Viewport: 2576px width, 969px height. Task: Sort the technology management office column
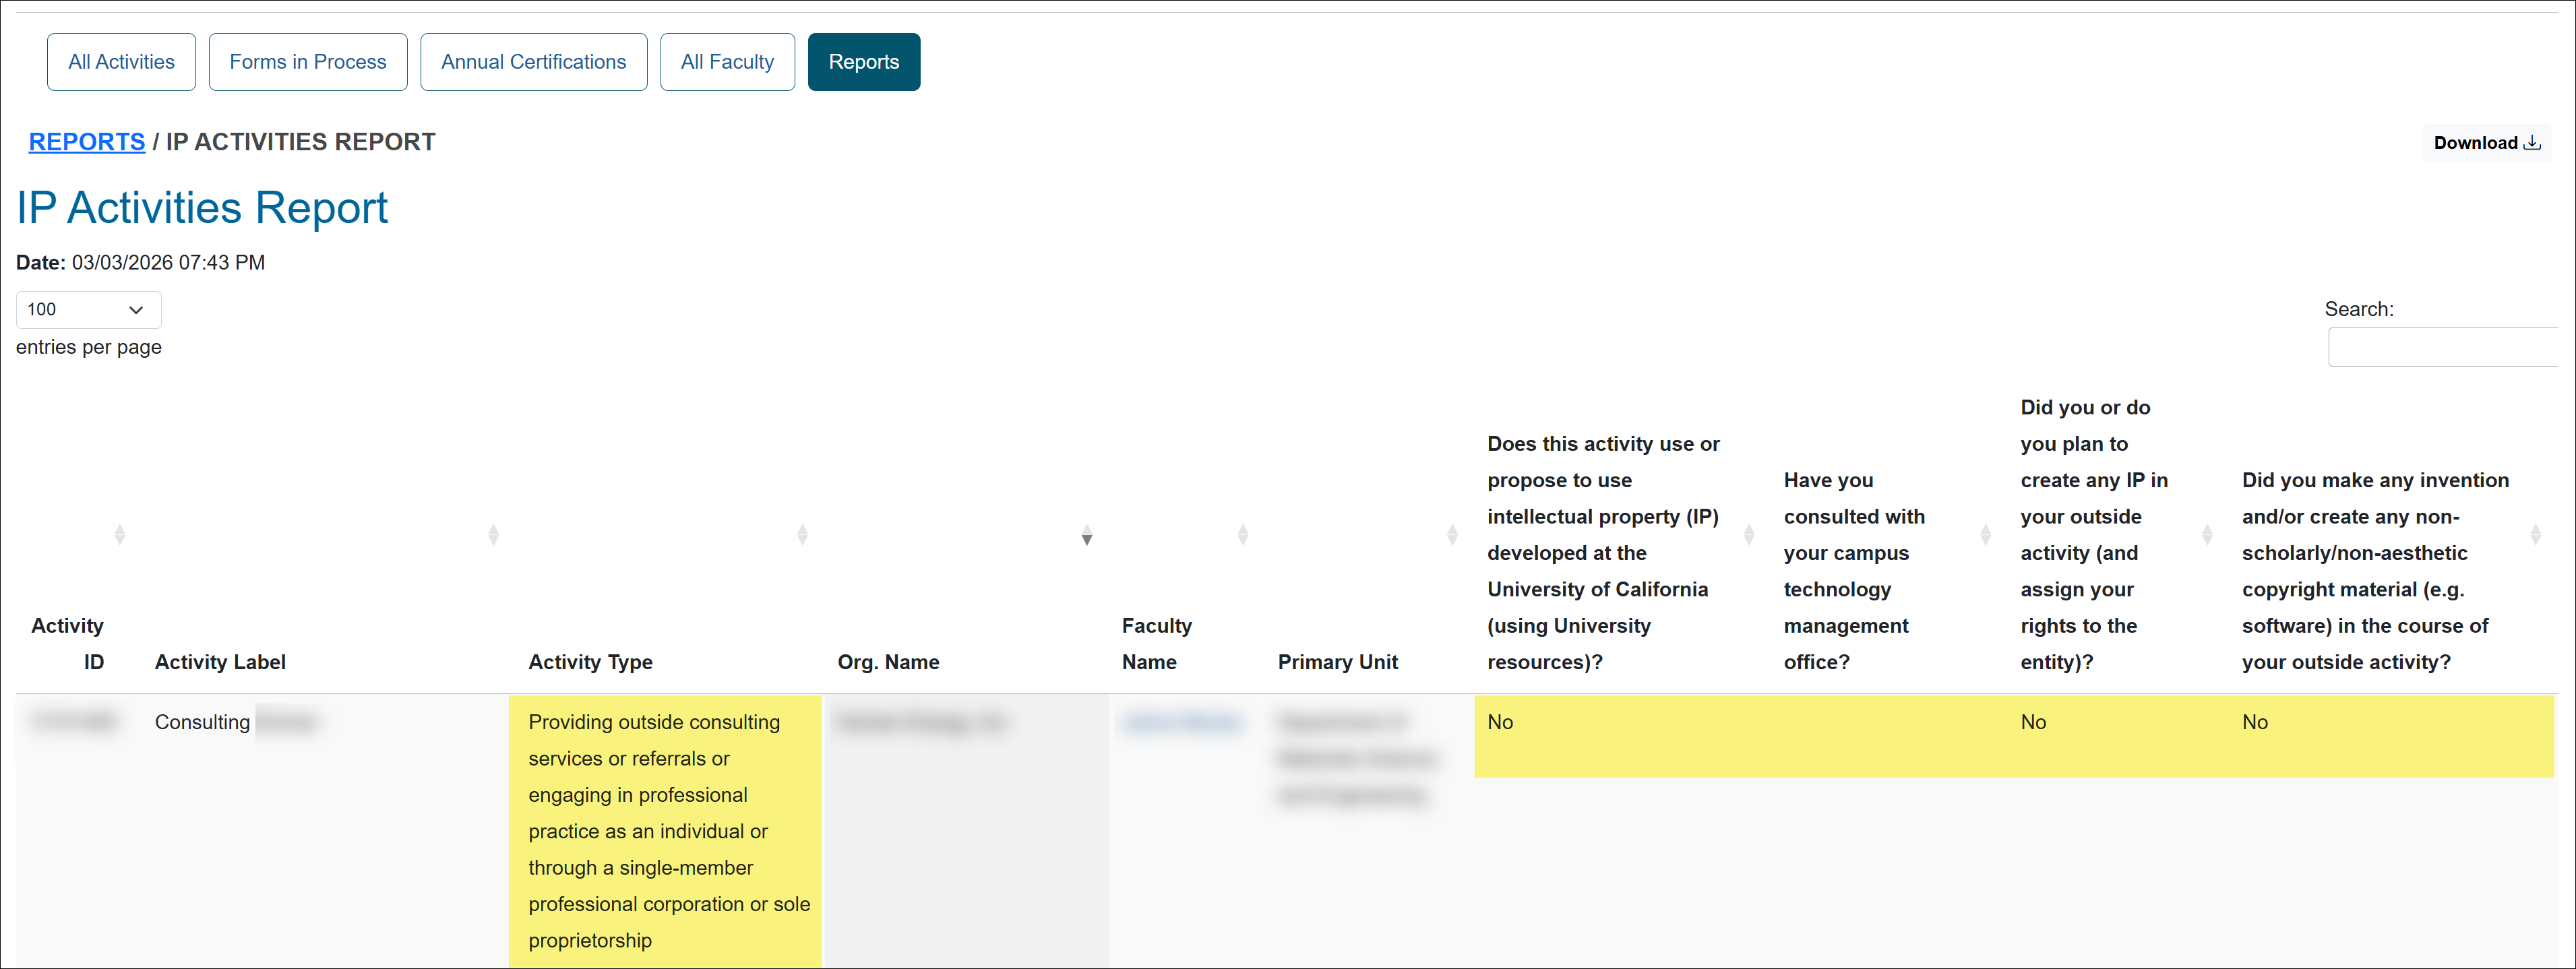pos(1986,535)
